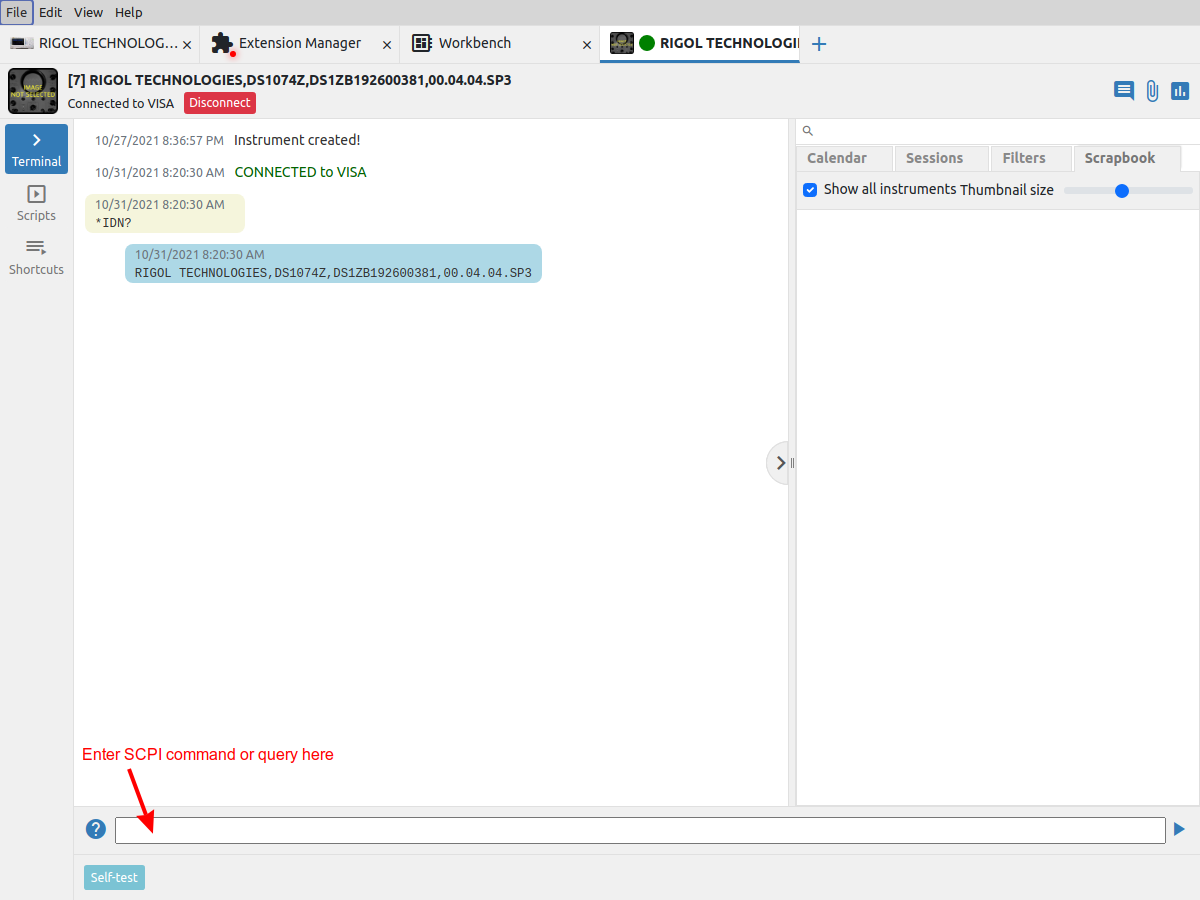Click the Self-test button
The width and height of the screenshot is (1200, 900).
pos(115,878)
